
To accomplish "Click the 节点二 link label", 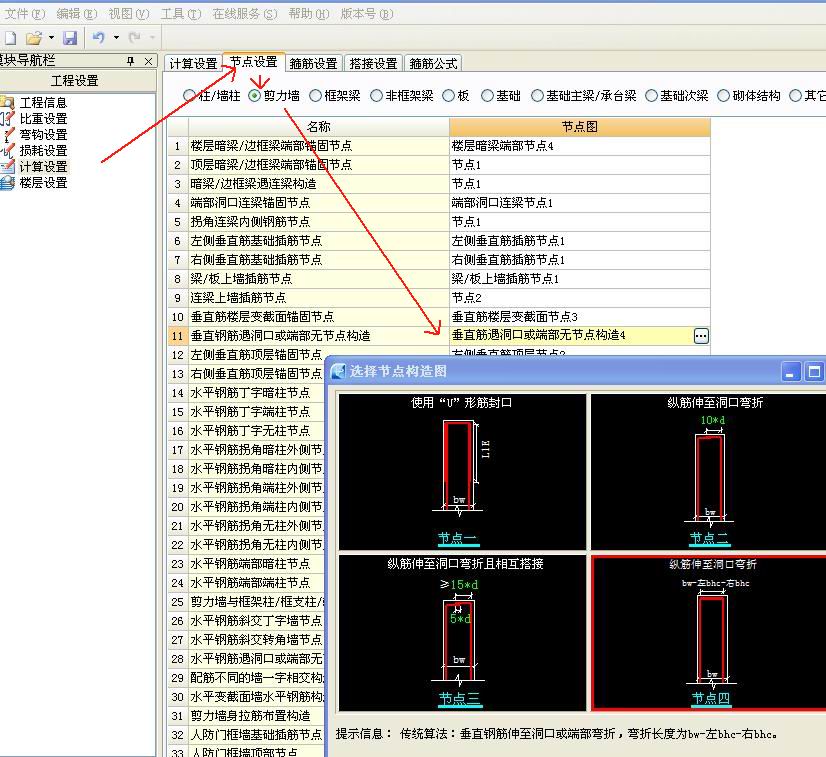I will pos(709,538).
